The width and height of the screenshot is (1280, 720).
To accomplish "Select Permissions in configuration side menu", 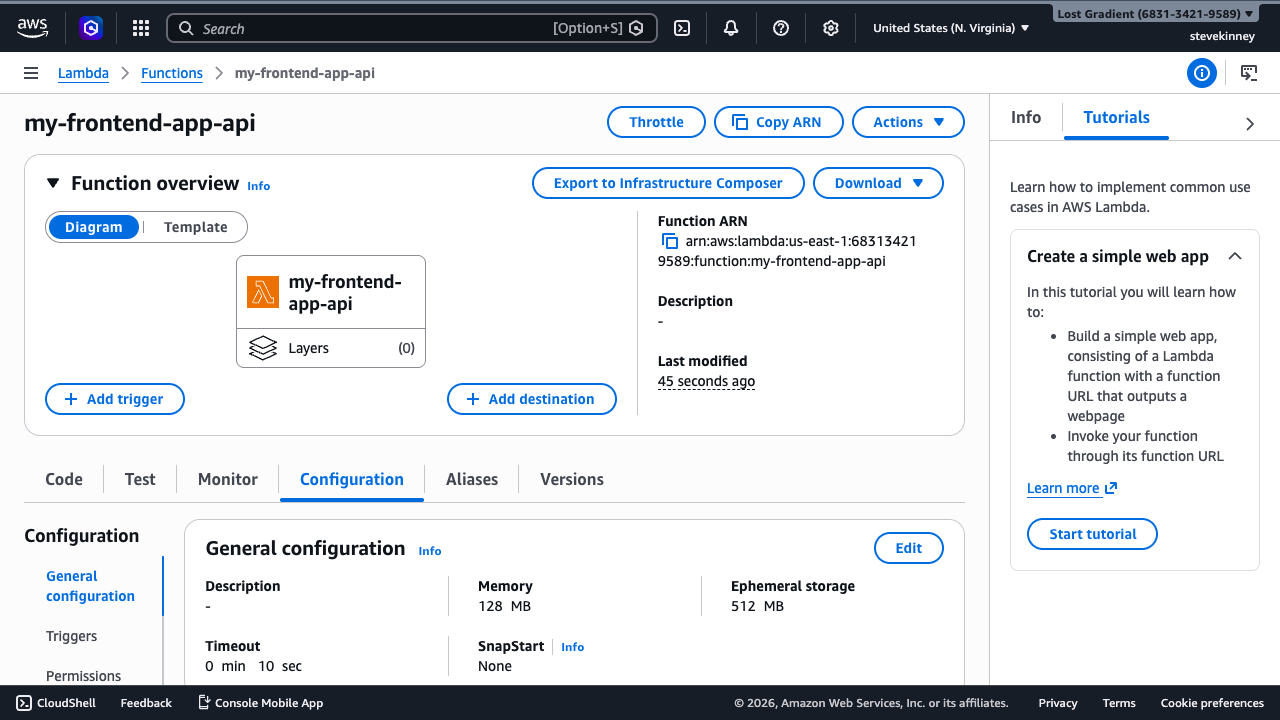I will 84,676.
